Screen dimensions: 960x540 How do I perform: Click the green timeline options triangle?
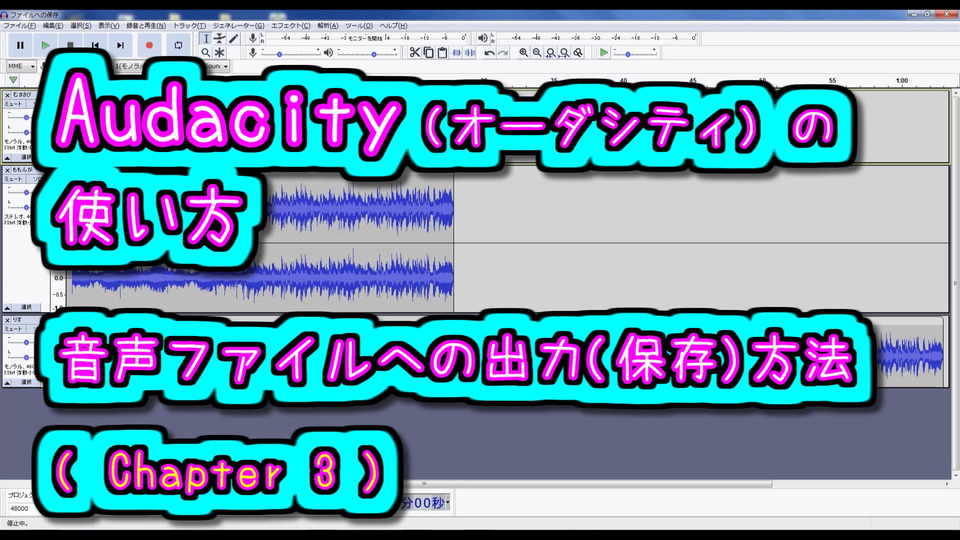coord(13,80)
